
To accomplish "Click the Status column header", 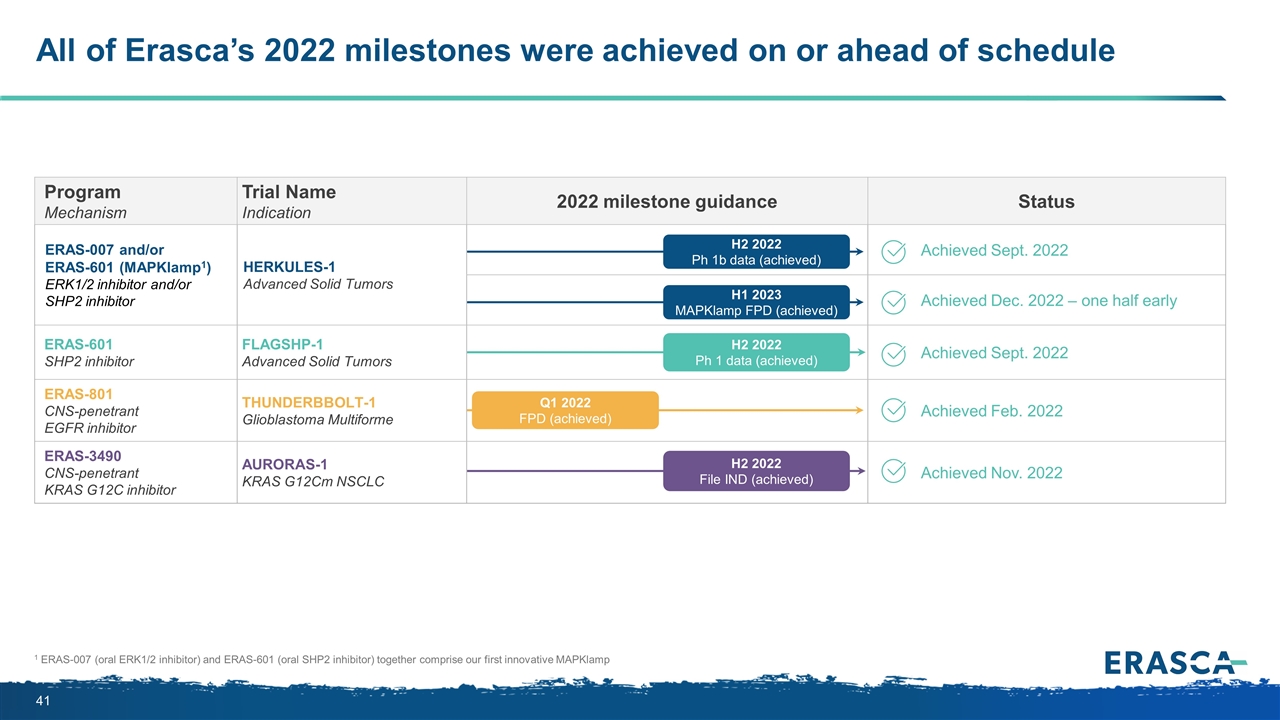I will 1046,202.
